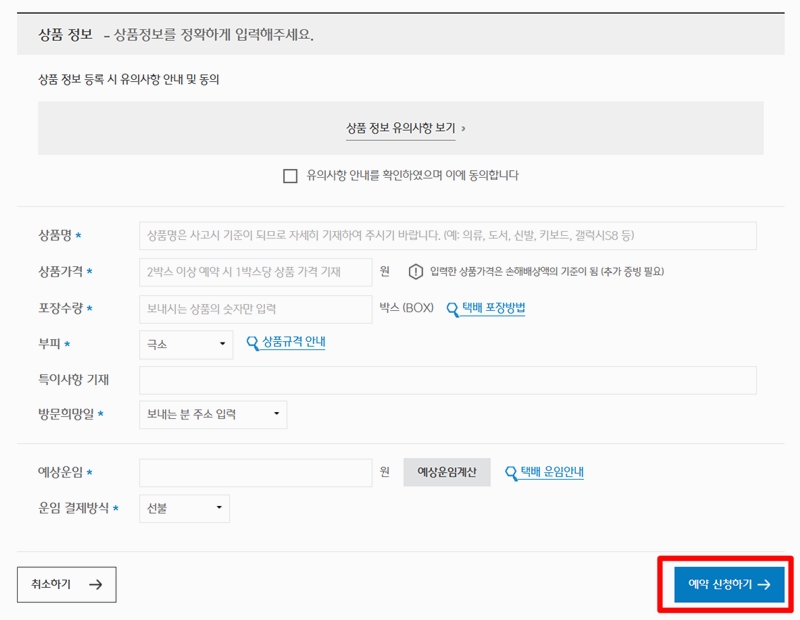Click the magnifier icon beside 상품규격 안내
800x620 pixels.
(253, 343)
